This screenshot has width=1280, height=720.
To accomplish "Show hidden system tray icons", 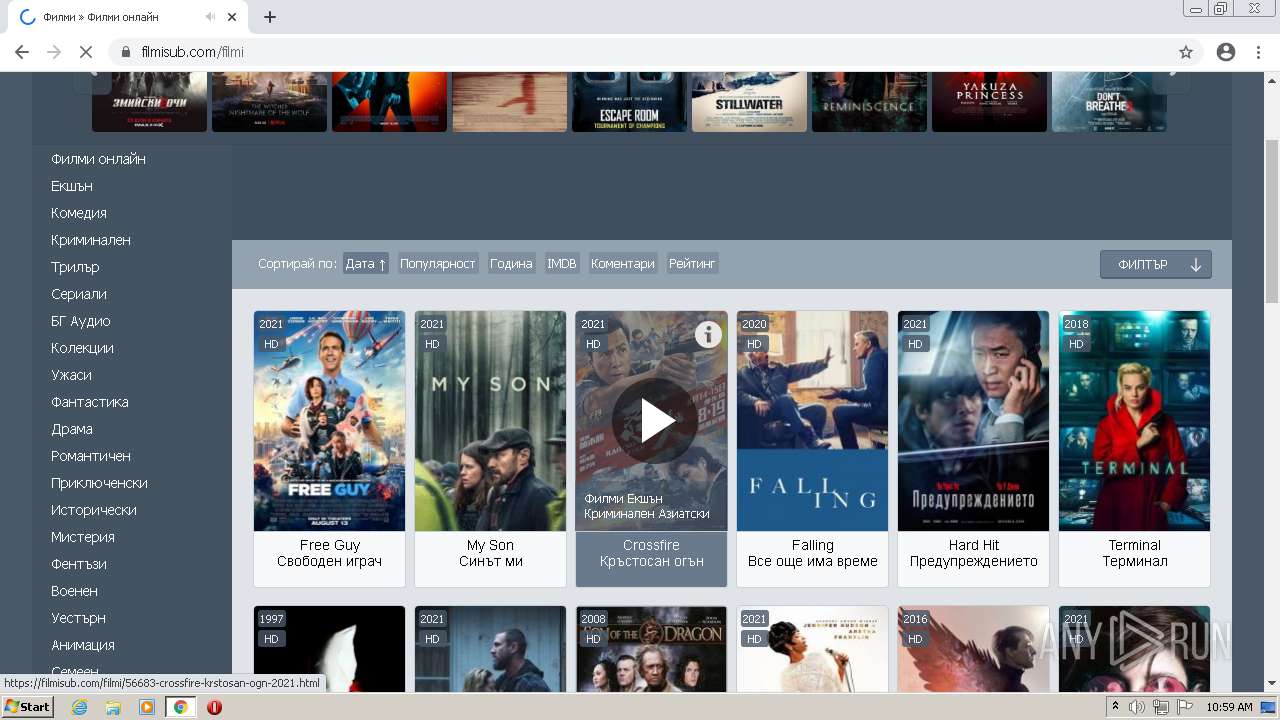I will 1115,707.
